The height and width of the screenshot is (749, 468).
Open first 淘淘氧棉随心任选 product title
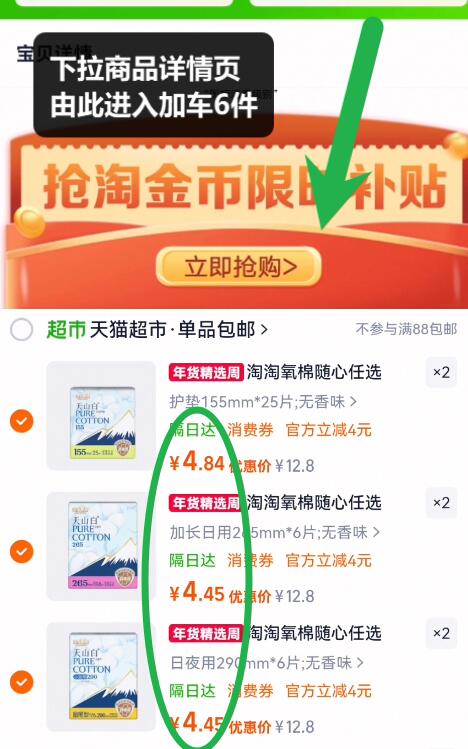pyautogui.click(x=314, y=372)
